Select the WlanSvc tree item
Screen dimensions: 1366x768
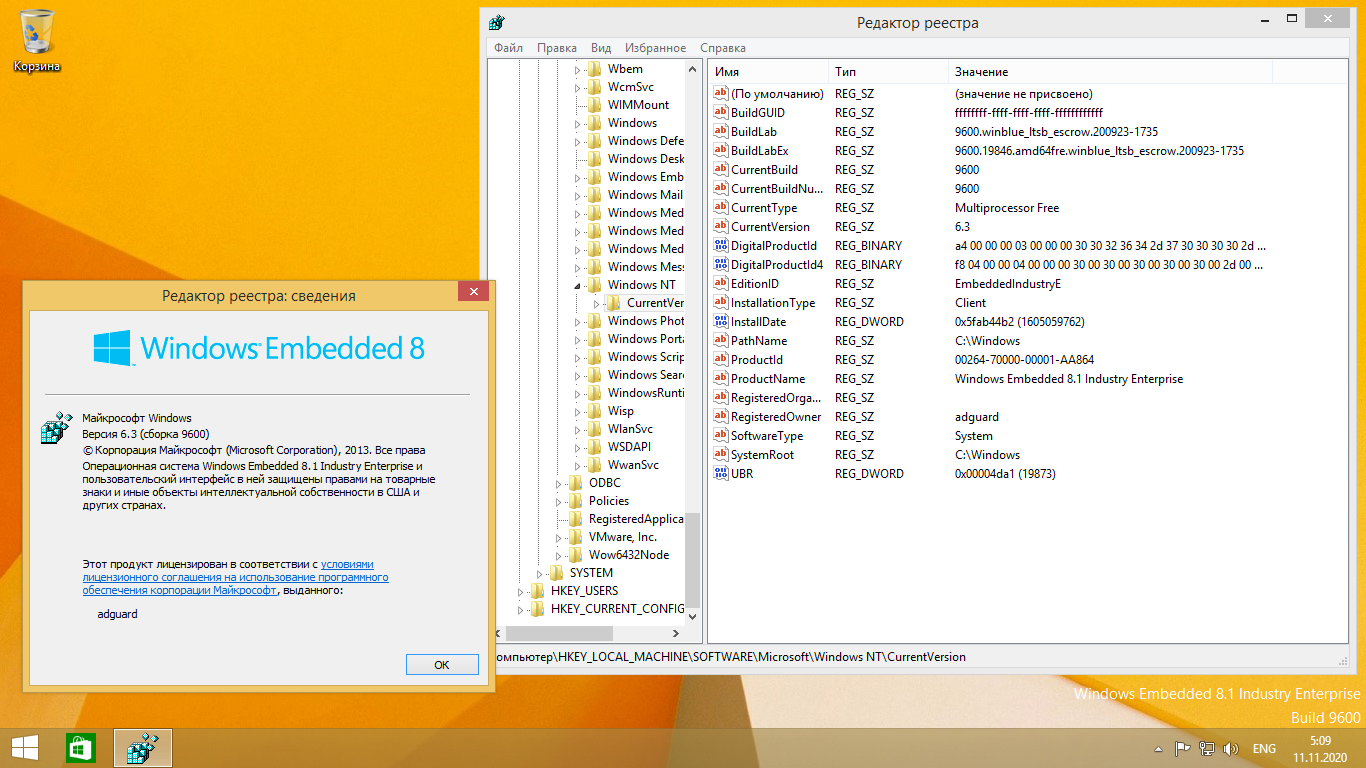point(630,429)
